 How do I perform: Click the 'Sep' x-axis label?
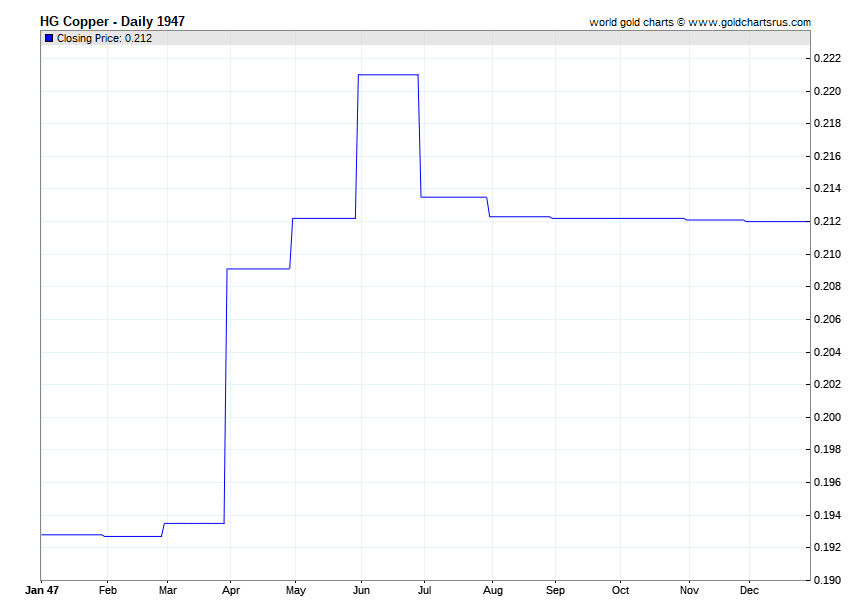coord(556,590)
